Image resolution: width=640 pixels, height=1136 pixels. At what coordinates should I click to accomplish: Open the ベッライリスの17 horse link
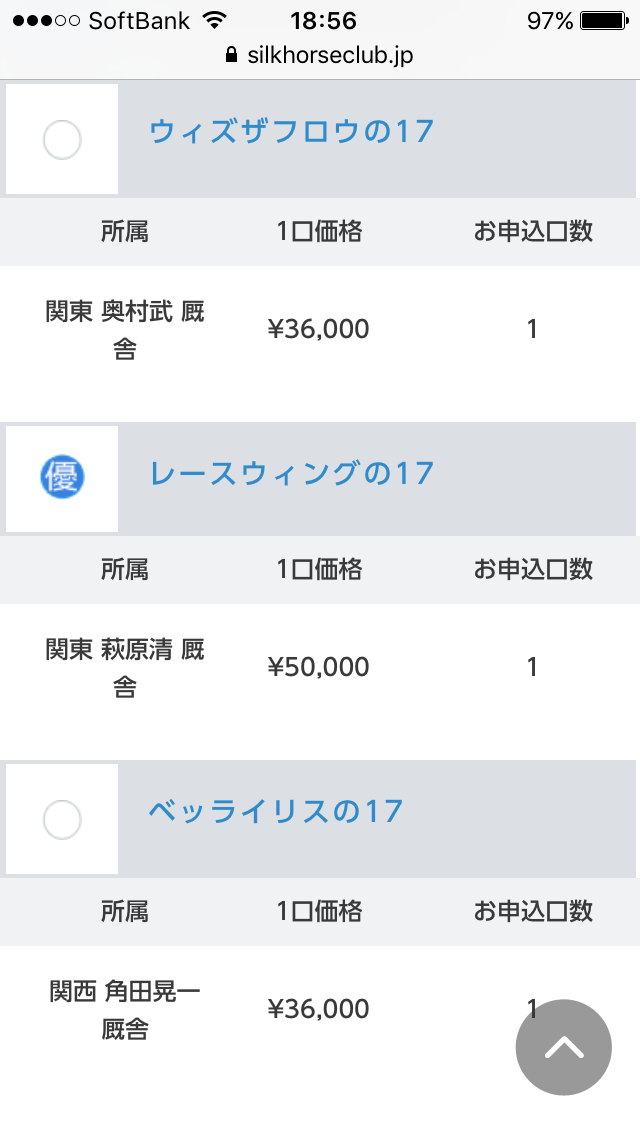point(276,811)
